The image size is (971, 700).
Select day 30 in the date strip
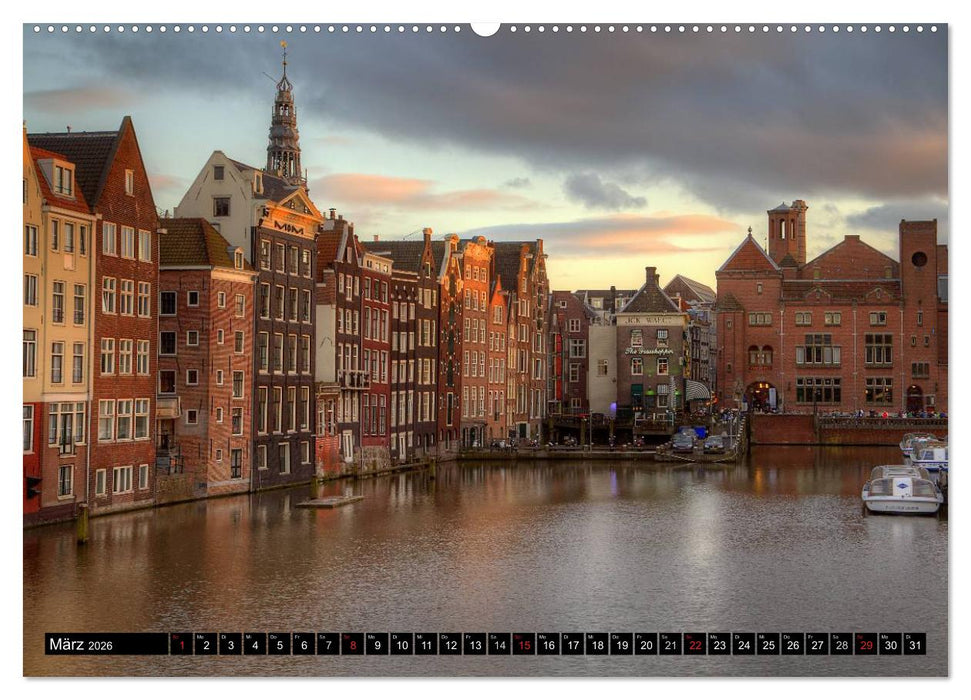(889, 645)
